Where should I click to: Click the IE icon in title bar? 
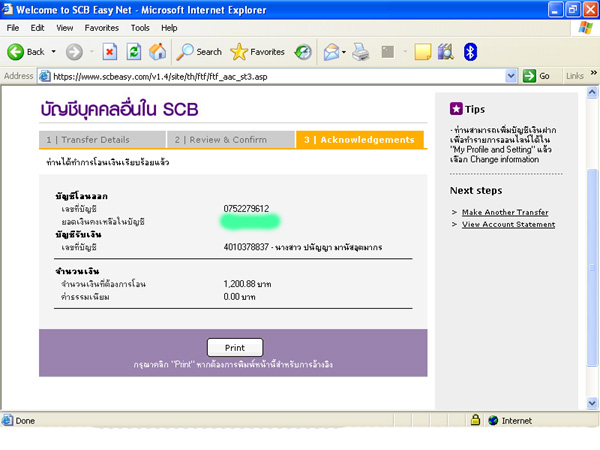pos(7,9)
